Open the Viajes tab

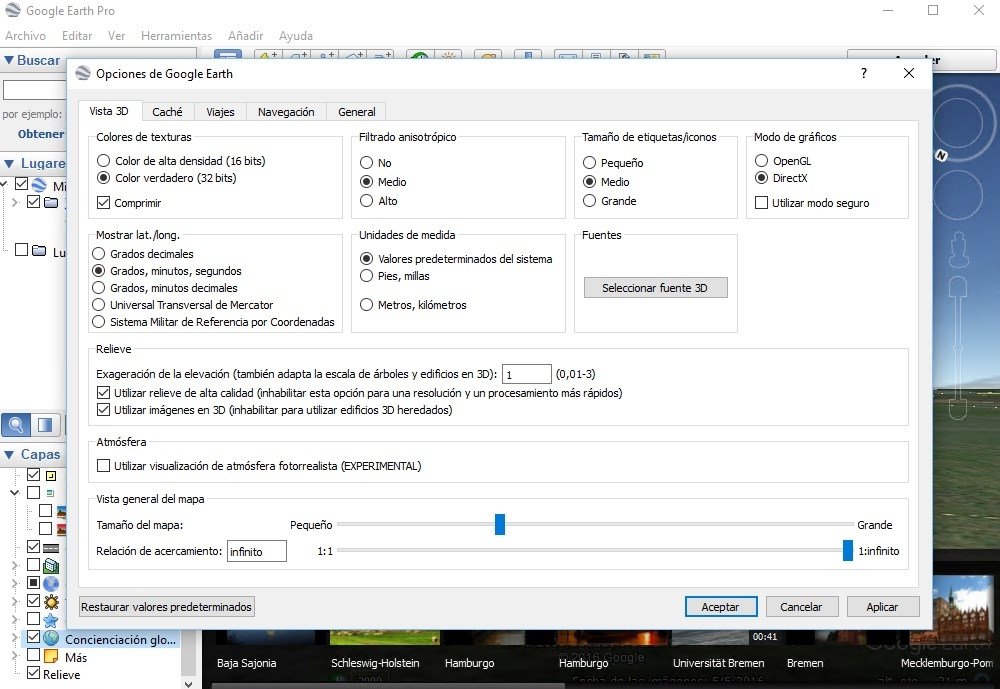pyautogui.click(x=220, y=112)
